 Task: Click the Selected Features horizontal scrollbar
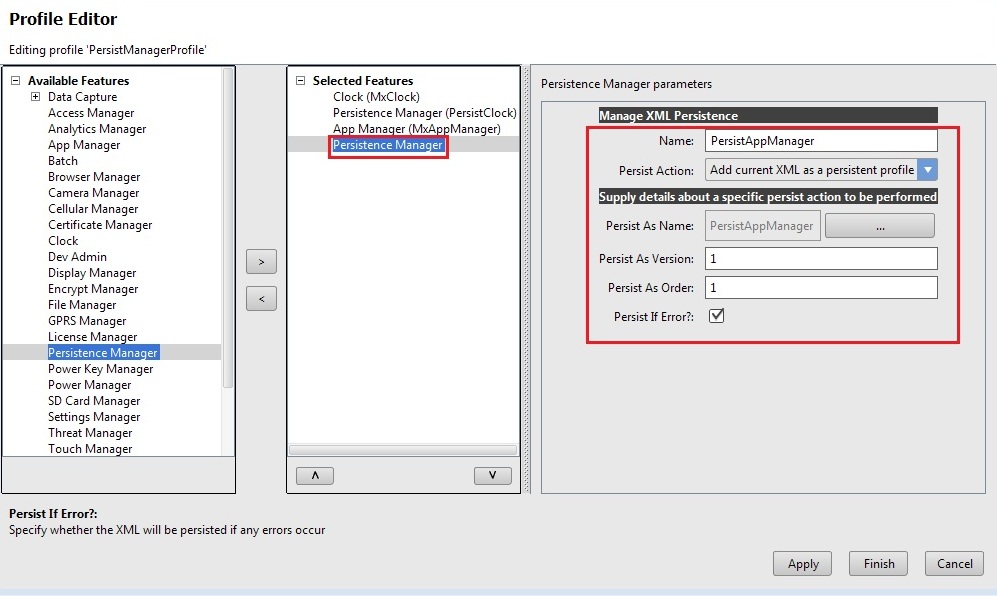403,451
